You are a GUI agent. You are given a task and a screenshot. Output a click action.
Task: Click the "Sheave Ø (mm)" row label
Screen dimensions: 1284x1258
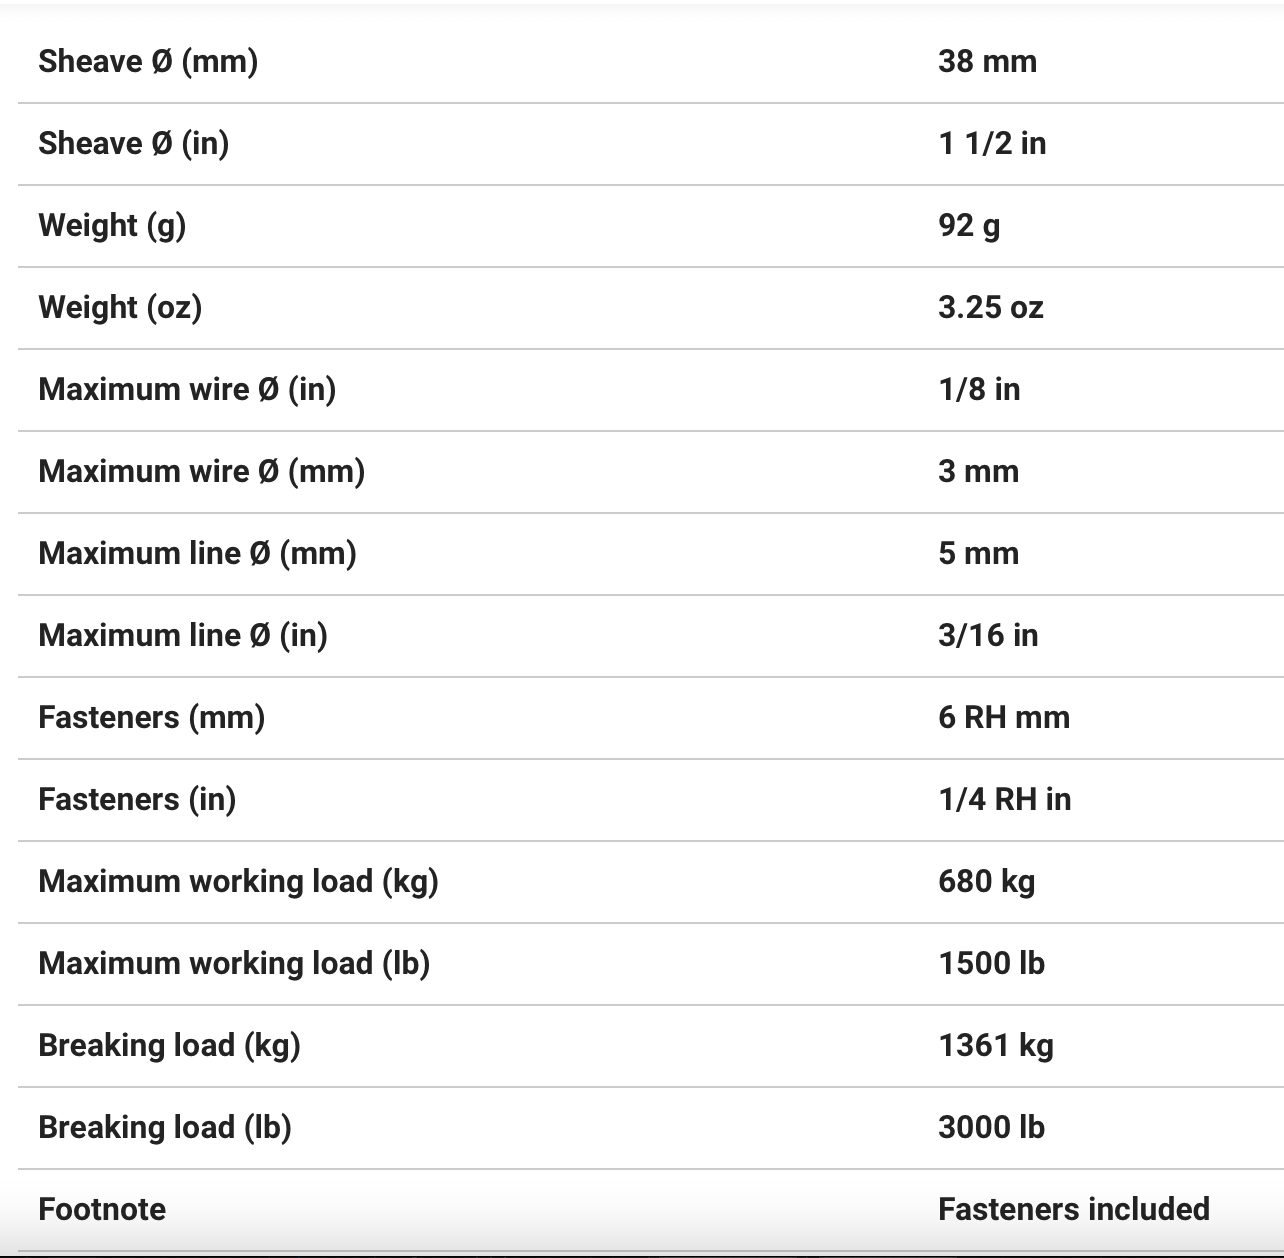148,62
